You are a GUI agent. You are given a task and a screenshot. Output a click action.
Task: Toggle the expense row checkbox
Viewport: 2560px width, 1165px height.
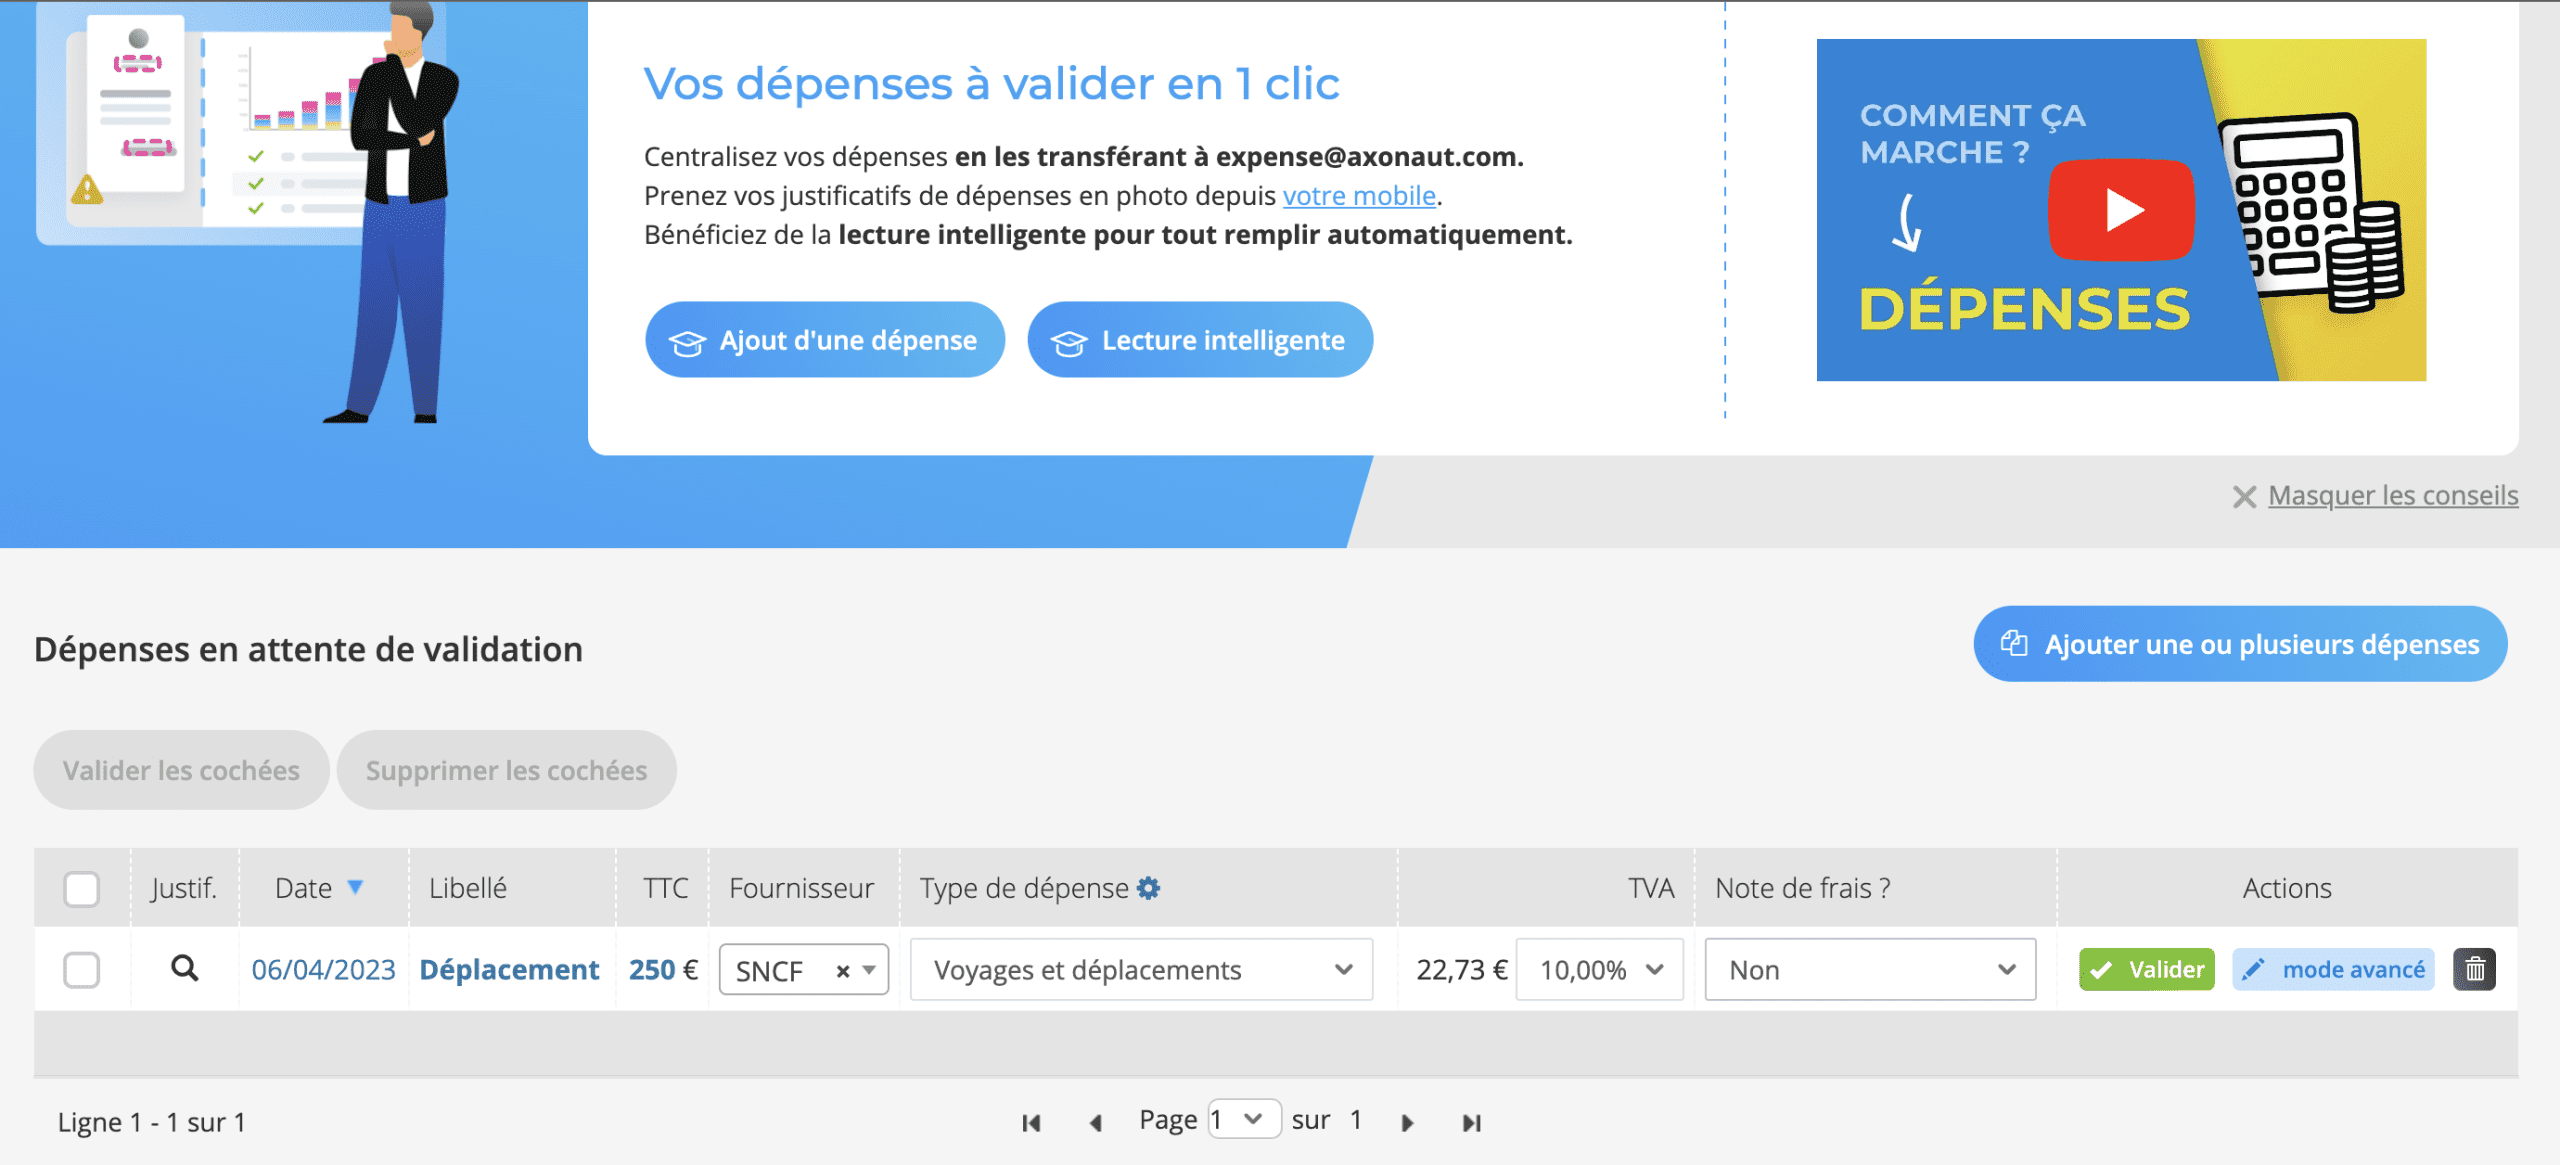(82, 969)
